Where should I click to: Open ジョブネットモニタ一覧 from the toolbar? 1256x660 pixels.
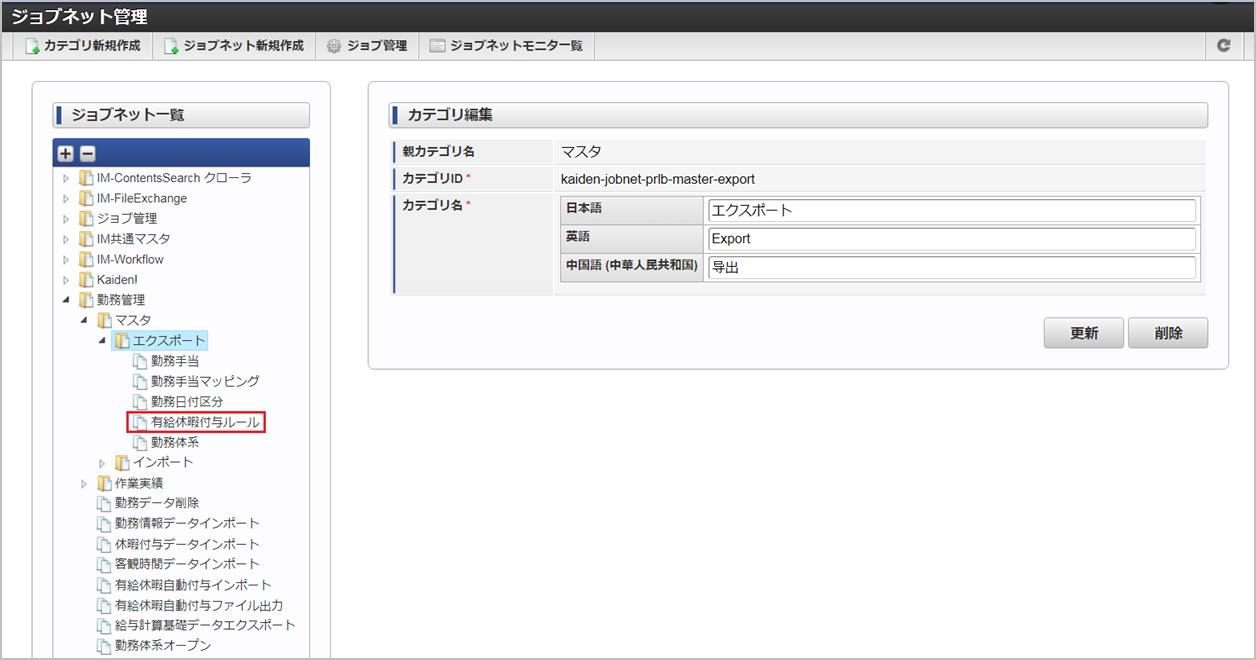click(506, 46)
